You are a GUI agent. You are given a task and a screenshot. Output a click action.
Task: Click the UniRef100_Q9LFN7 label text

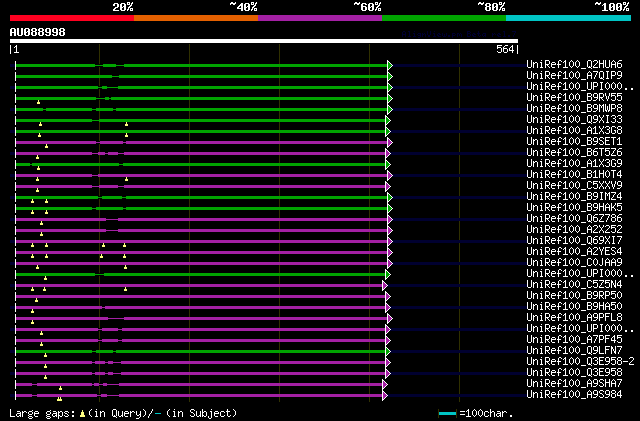pos(574,351)
